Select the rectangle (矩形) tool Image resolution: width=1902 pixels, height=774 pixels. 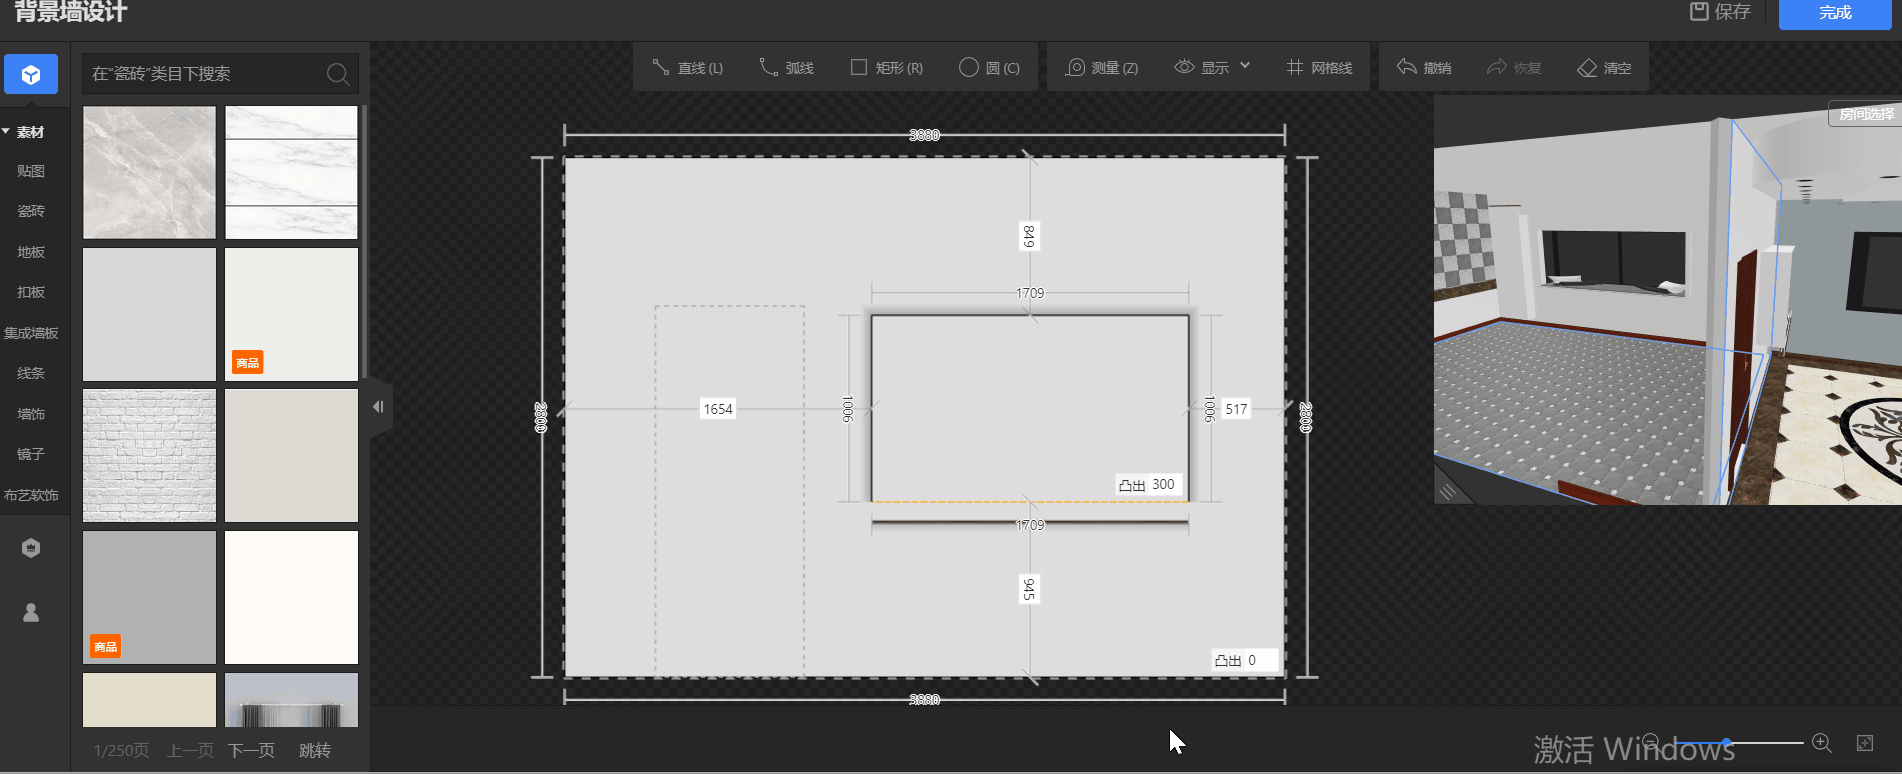click(x=886, y=68)
